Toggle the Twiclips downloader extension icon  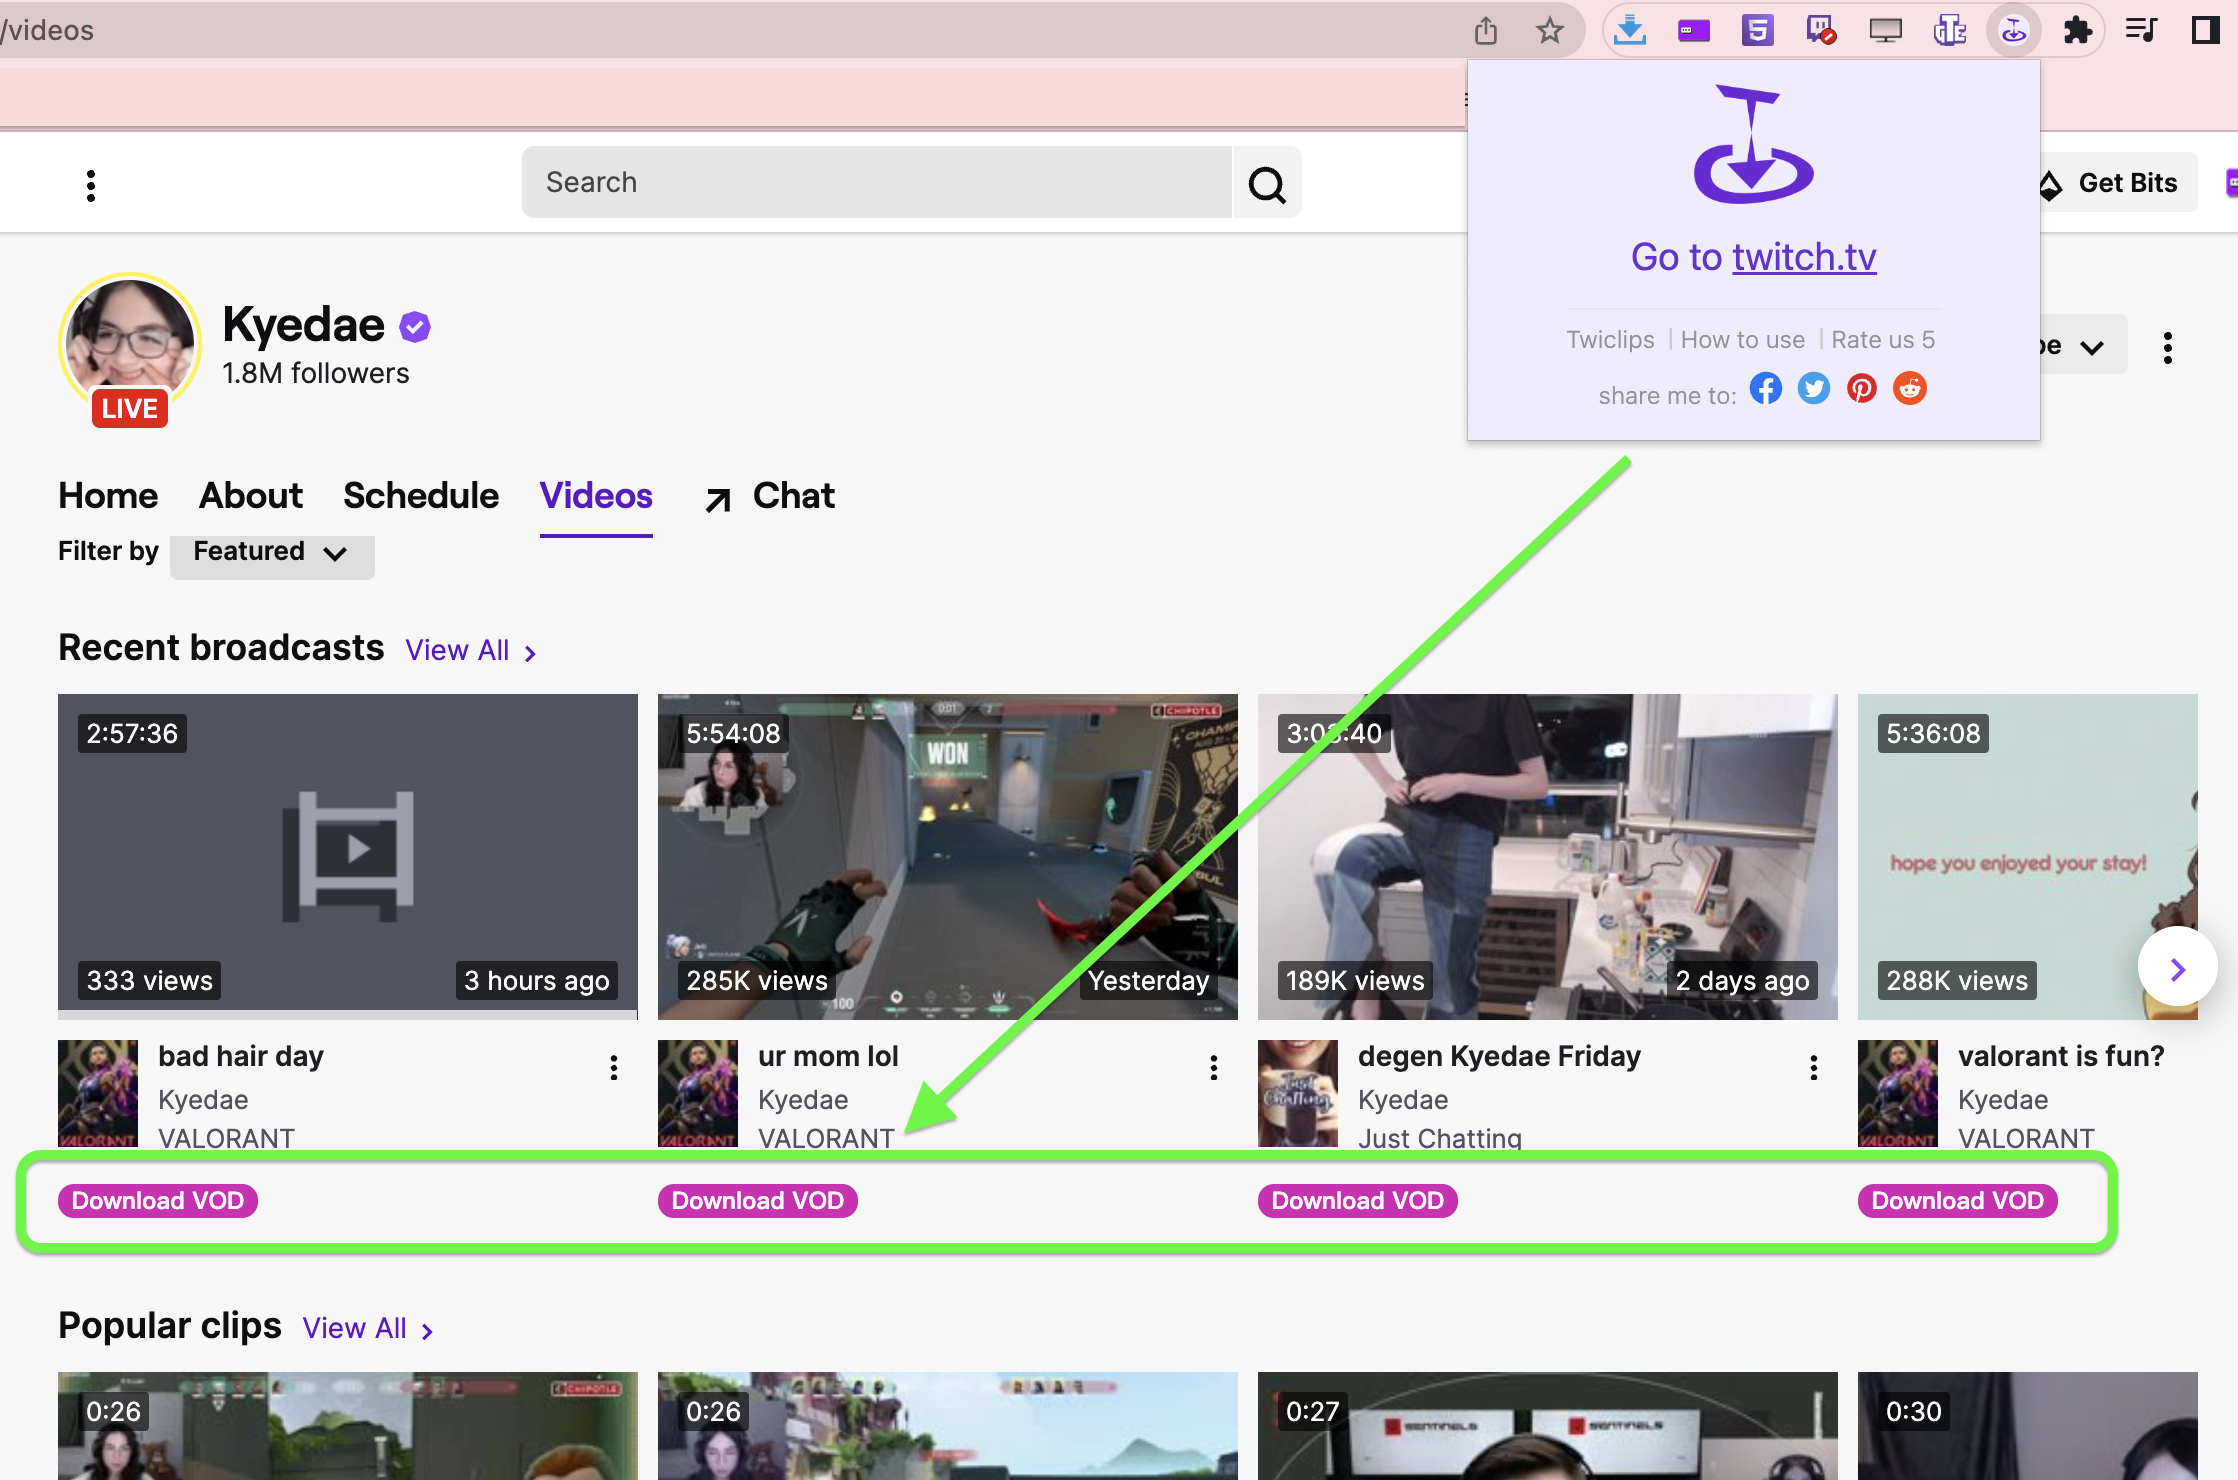click(2013, 31)
